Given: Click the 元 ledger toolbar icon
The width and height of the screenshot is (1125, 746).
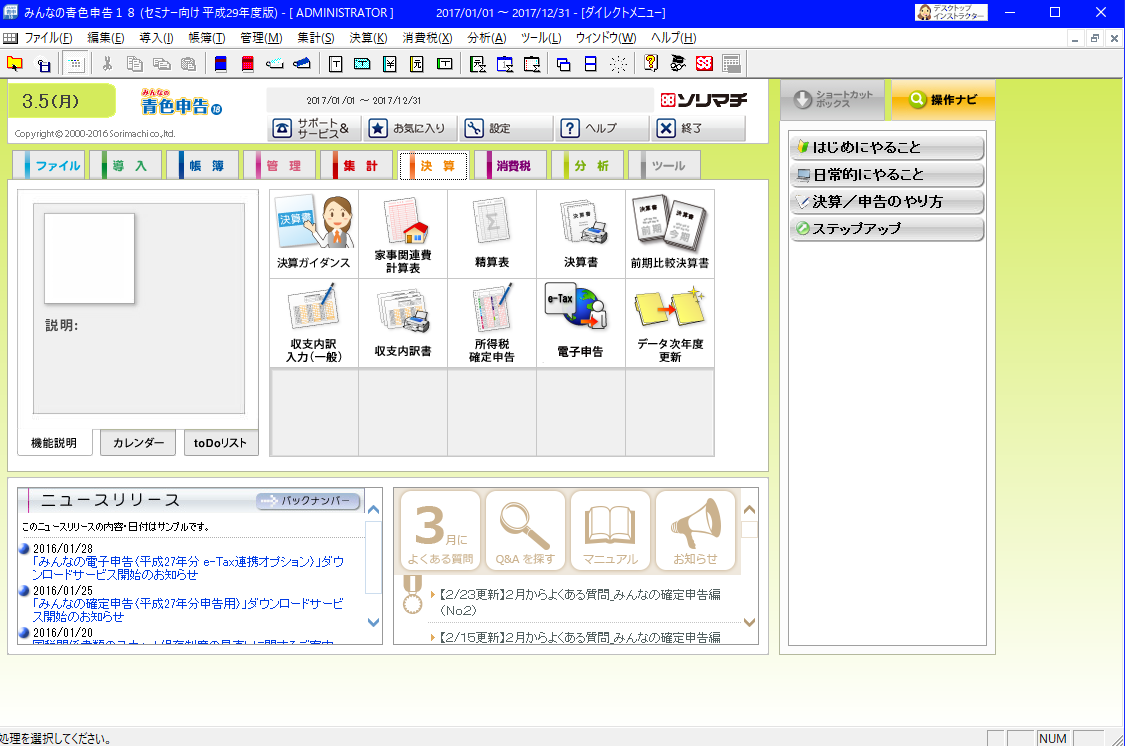Looking at the screenshot, I should 416,64.
